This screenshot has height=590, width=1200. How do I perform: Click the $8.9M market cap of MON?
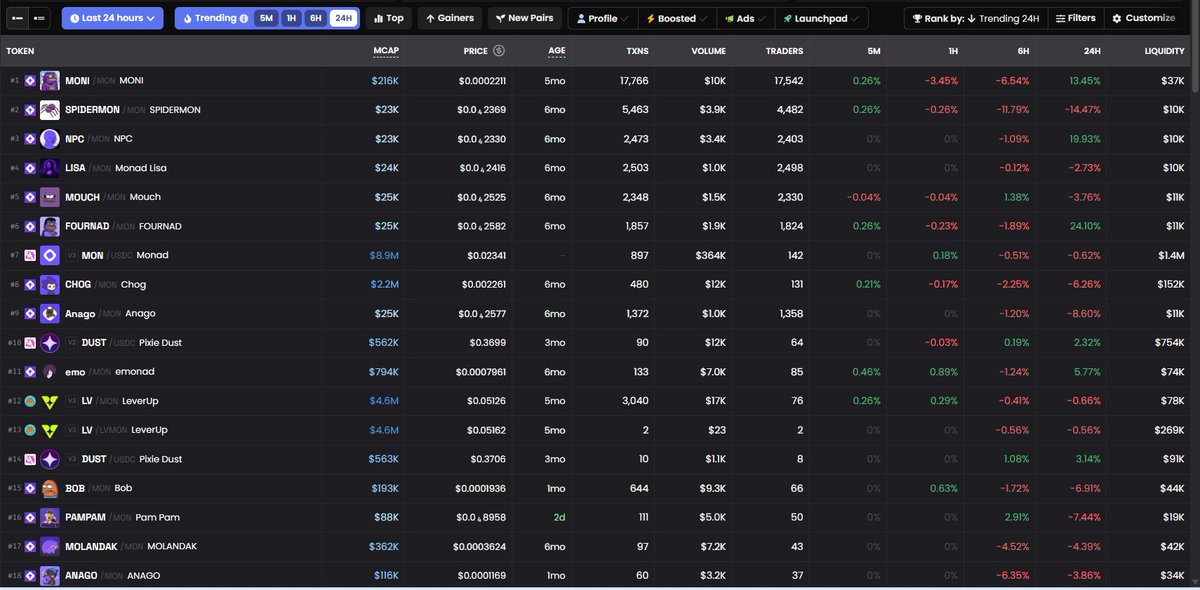click(x=384, y=255)
